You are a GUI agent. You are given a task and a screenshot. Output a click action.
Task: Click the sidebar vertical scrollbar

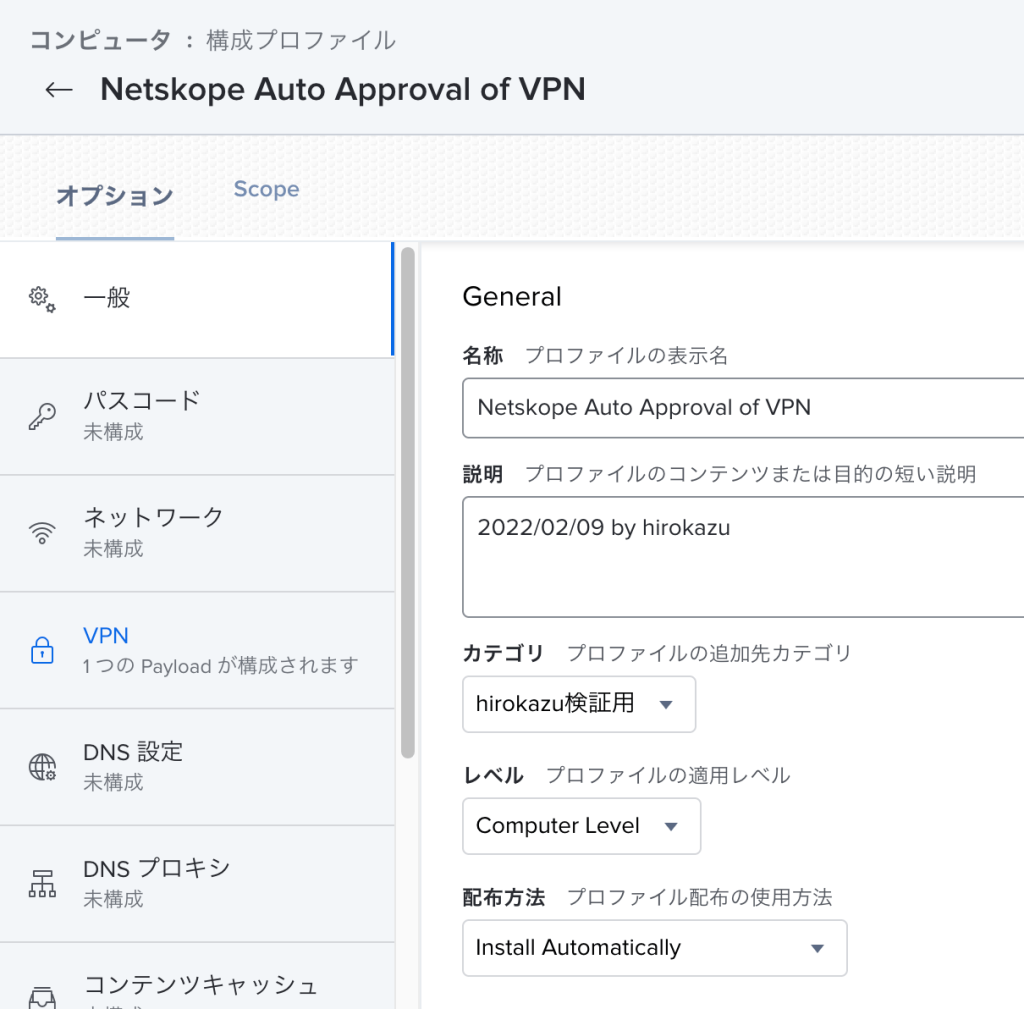pyautogui.click(x=408, y=503)
